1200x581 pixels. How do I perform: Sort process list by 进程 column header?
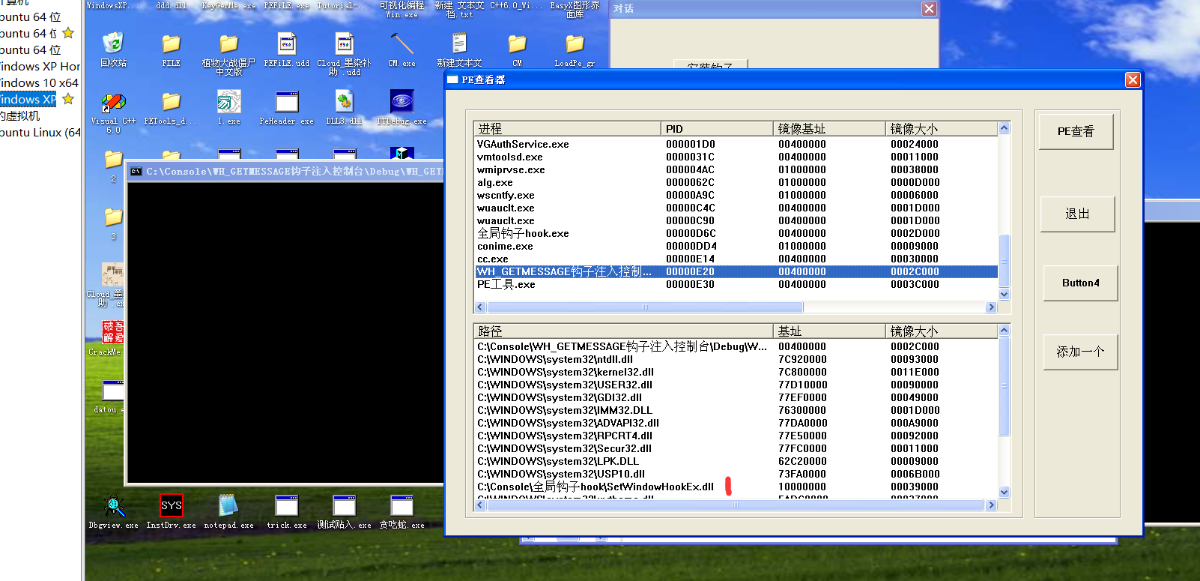pyautogui.click(x=567, y=129)
